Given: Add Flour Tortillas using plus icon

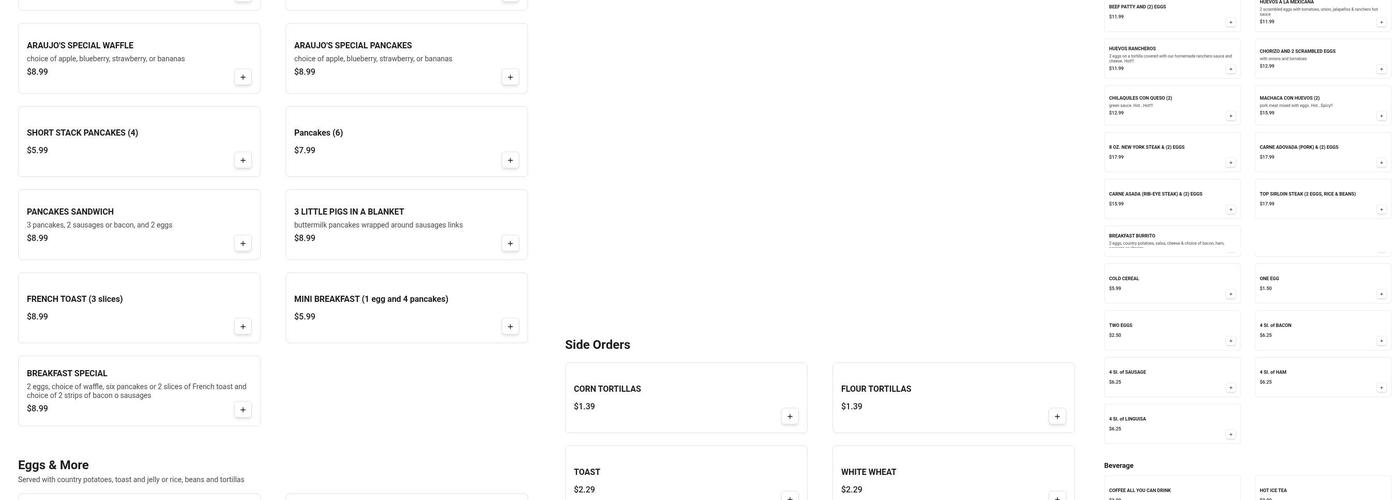Looking at the screenshot, I should (x=1057, y=416).
